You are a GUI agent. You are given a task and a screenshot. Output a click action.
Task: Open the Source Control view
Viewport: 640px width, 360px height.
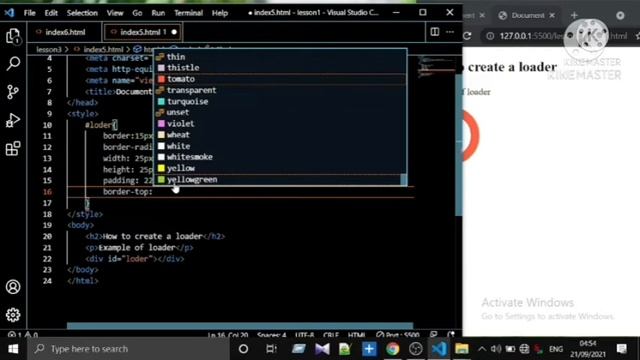(13, 92)
